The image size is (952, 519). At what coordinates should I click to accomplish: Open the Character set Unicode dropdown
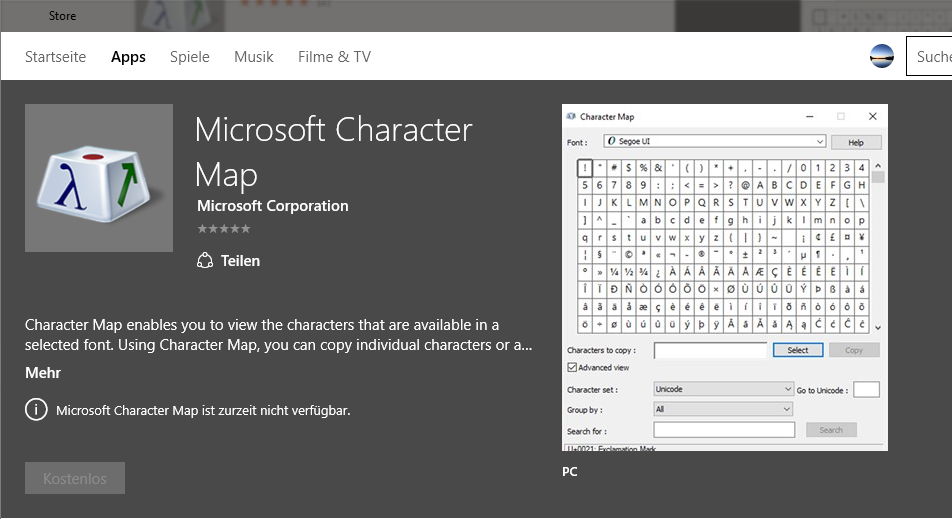723,389
